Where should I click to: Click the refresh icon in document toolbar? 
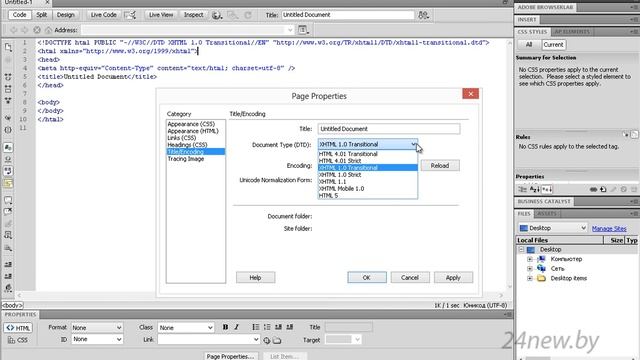248,16
